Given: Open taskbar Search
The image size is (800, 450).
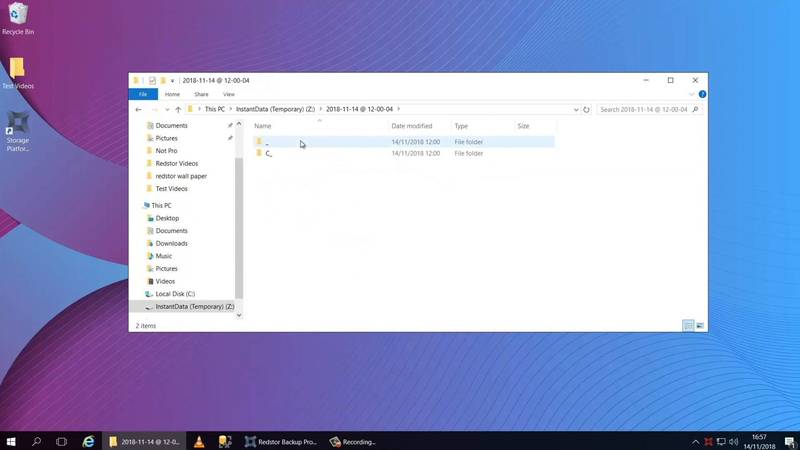Looking at the screenshot, I should coord(36,442).
